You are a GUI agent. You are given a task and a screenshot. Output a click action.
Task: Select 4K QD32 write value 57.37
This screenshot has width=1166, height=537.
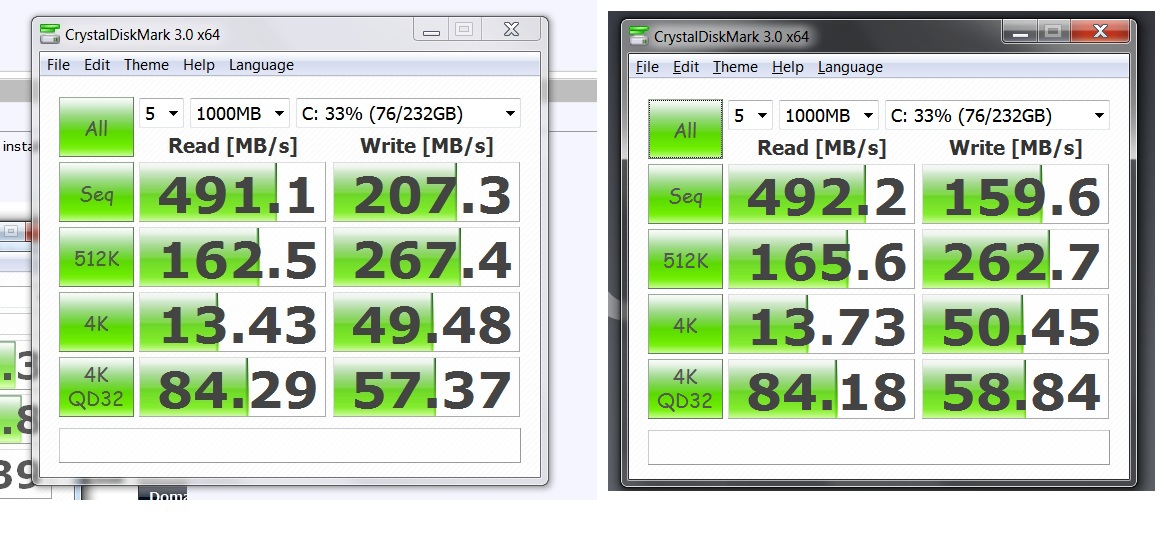click(426, 387)
